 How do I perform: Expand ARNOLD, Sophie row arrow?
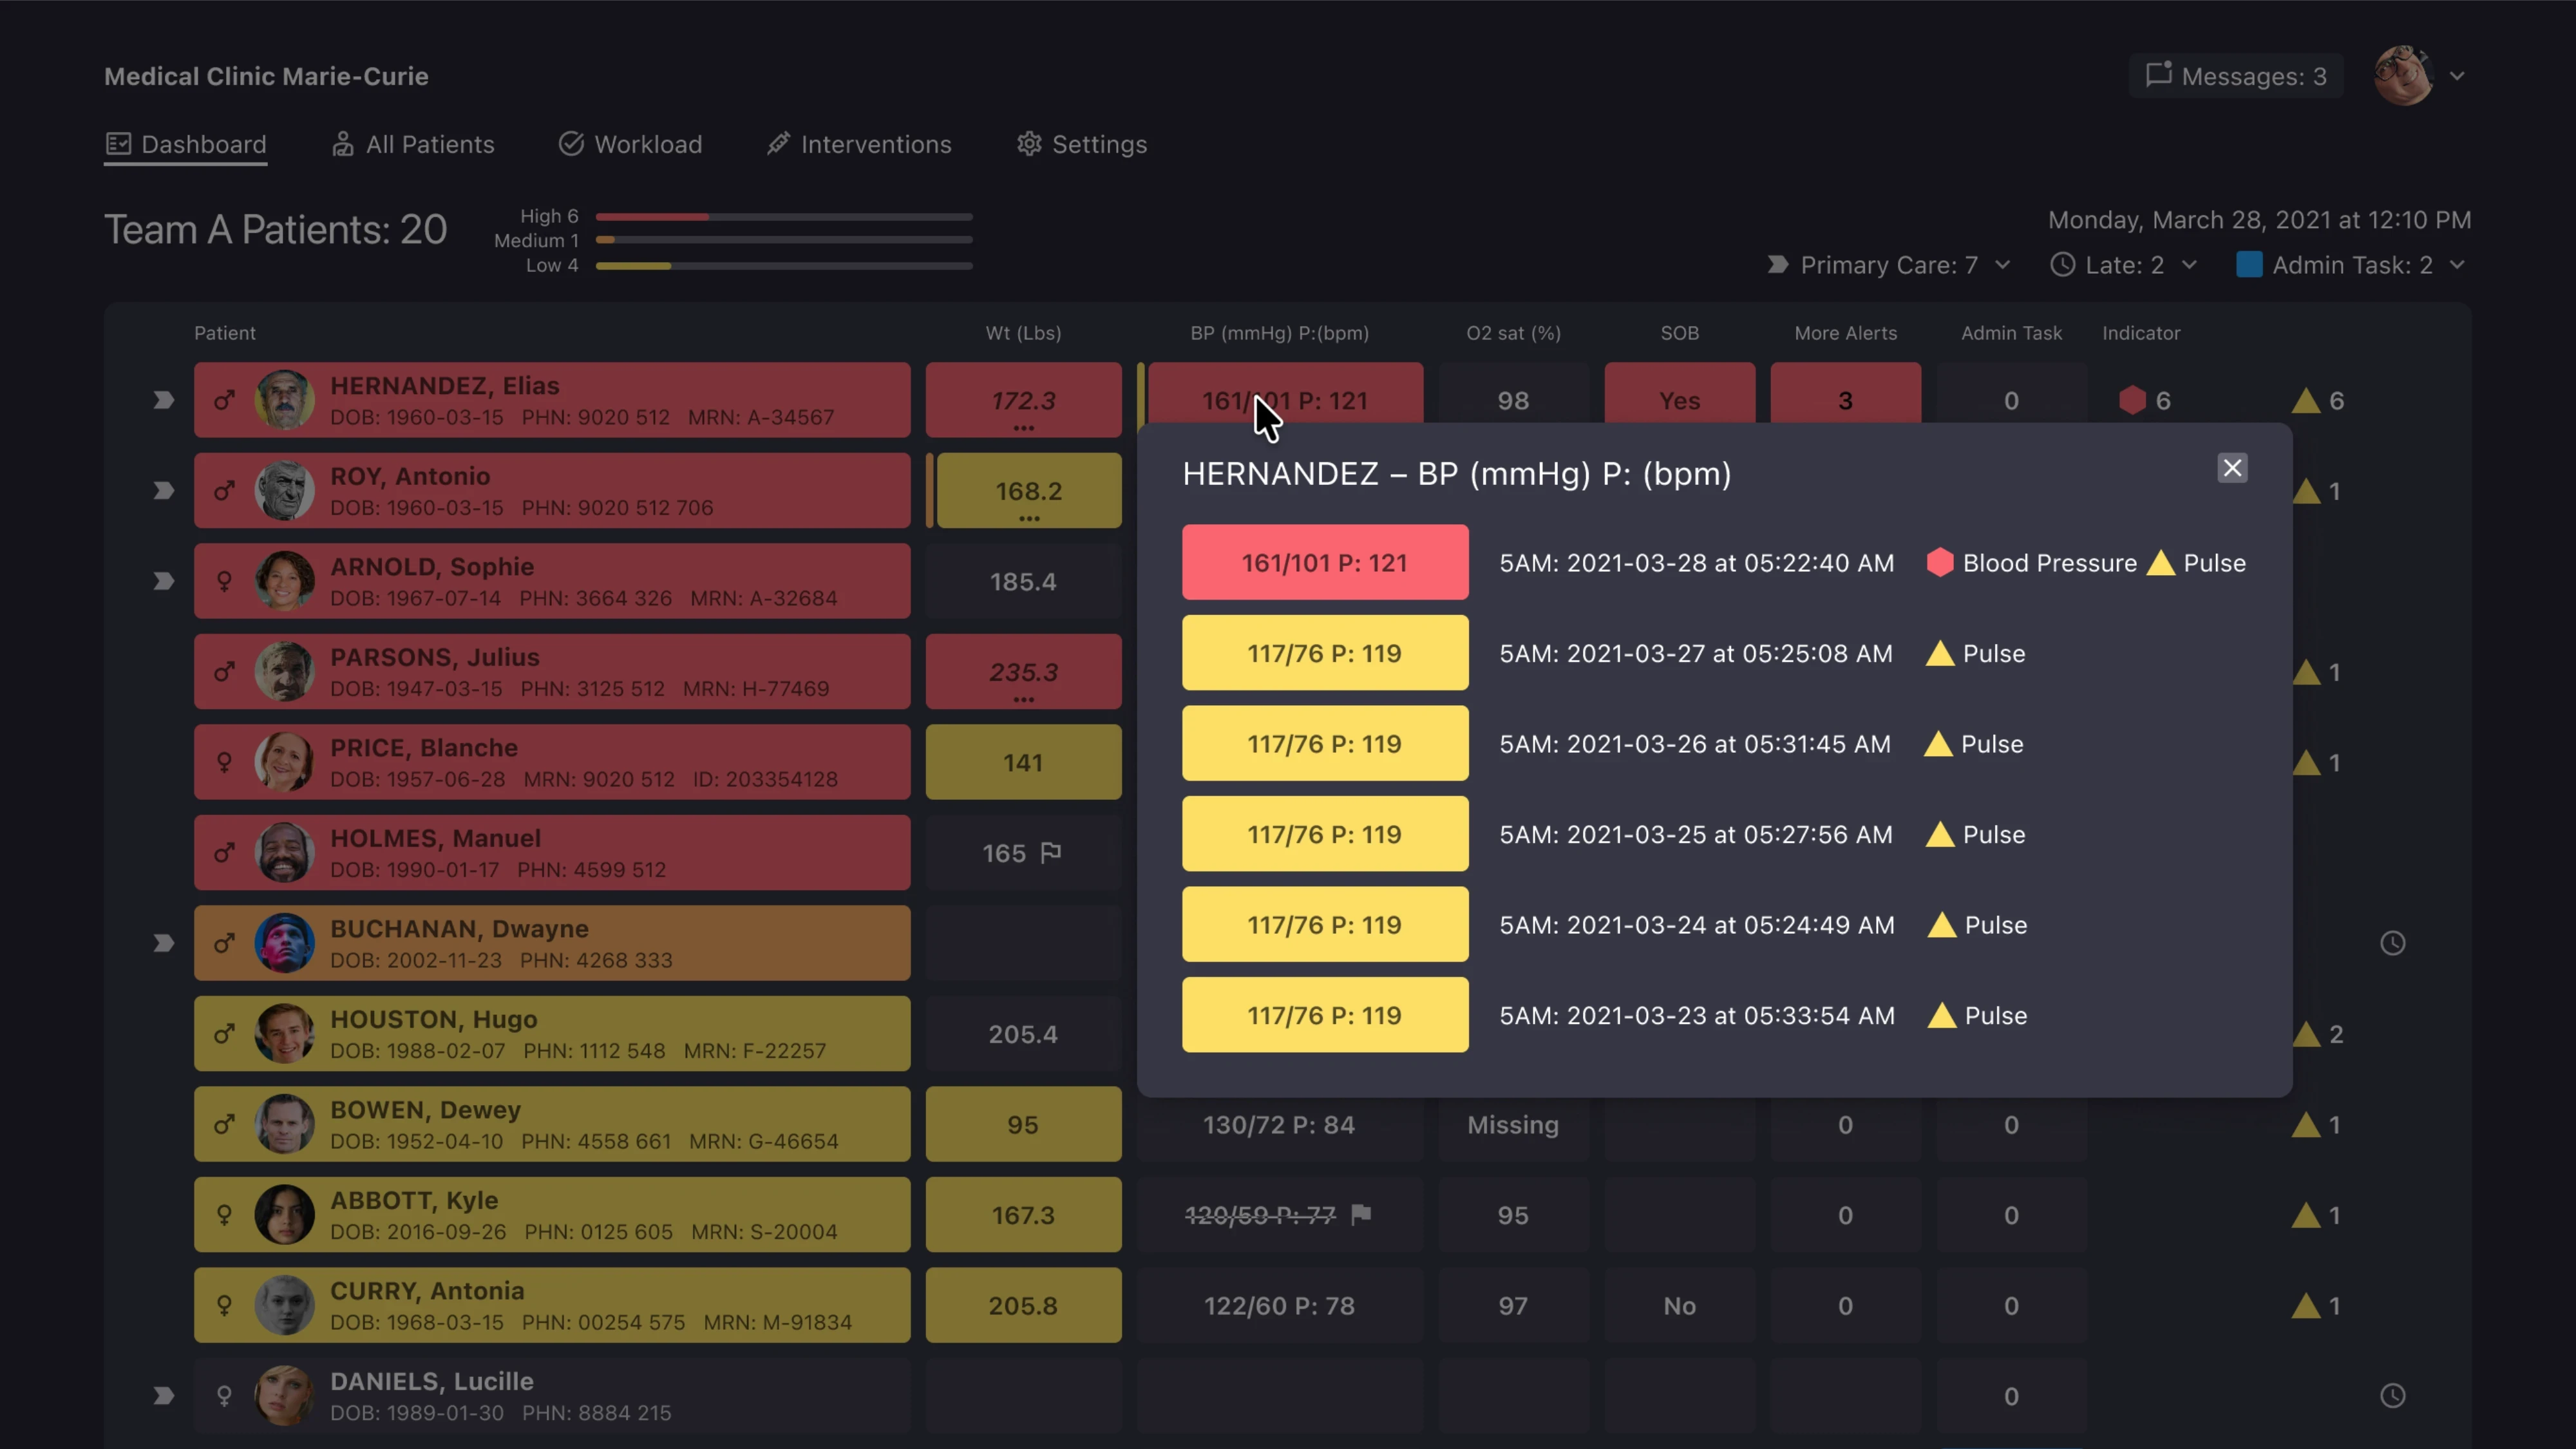coord(163,581)
